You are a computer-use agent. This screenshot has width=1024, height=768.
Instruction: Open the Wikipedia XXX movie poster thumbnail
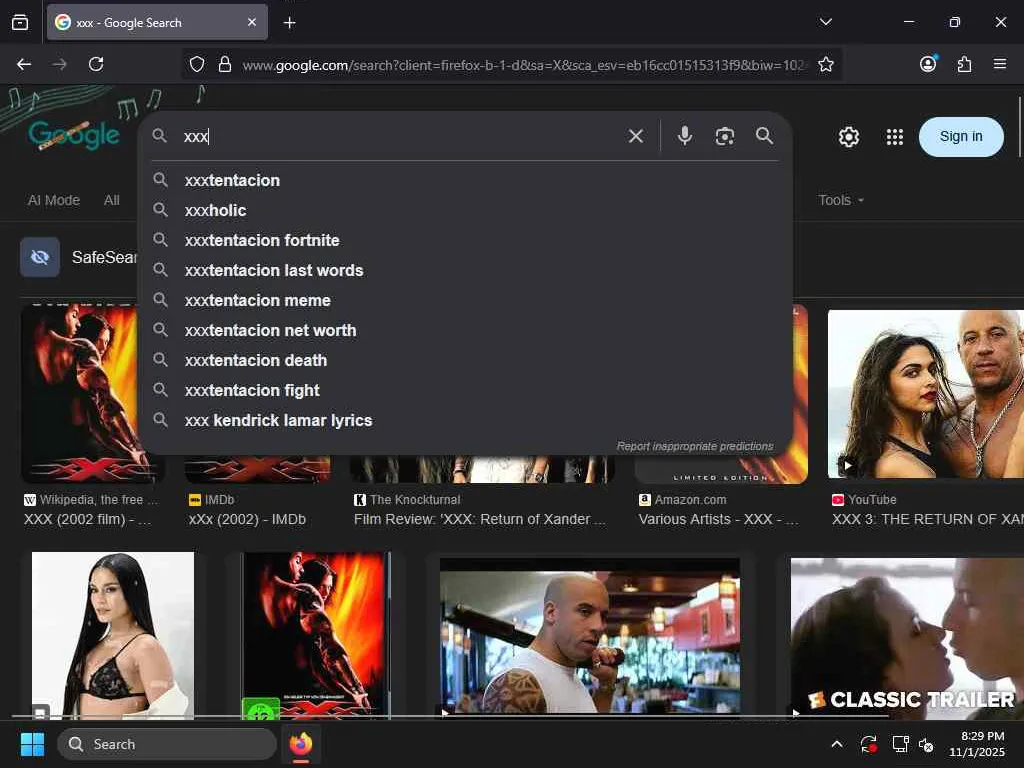tap(79, 393)
